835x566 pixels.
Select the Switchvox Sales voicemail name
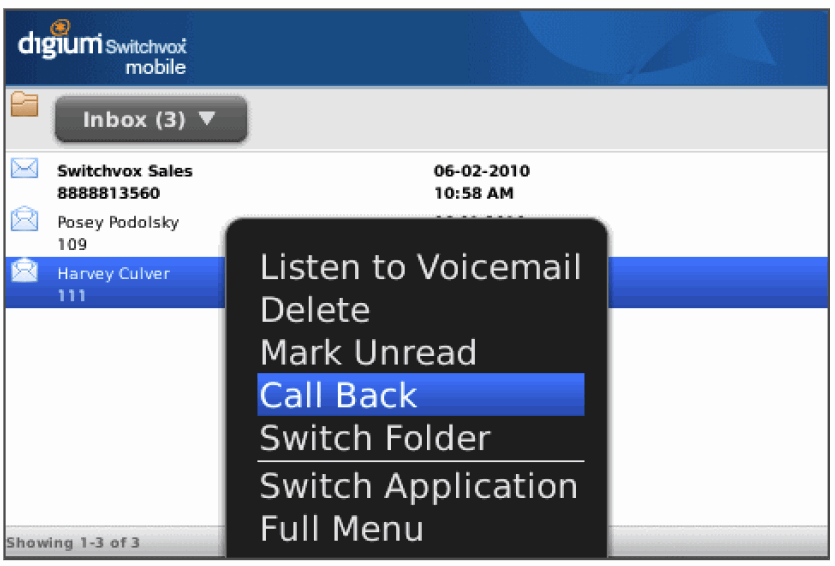point(125,171)
